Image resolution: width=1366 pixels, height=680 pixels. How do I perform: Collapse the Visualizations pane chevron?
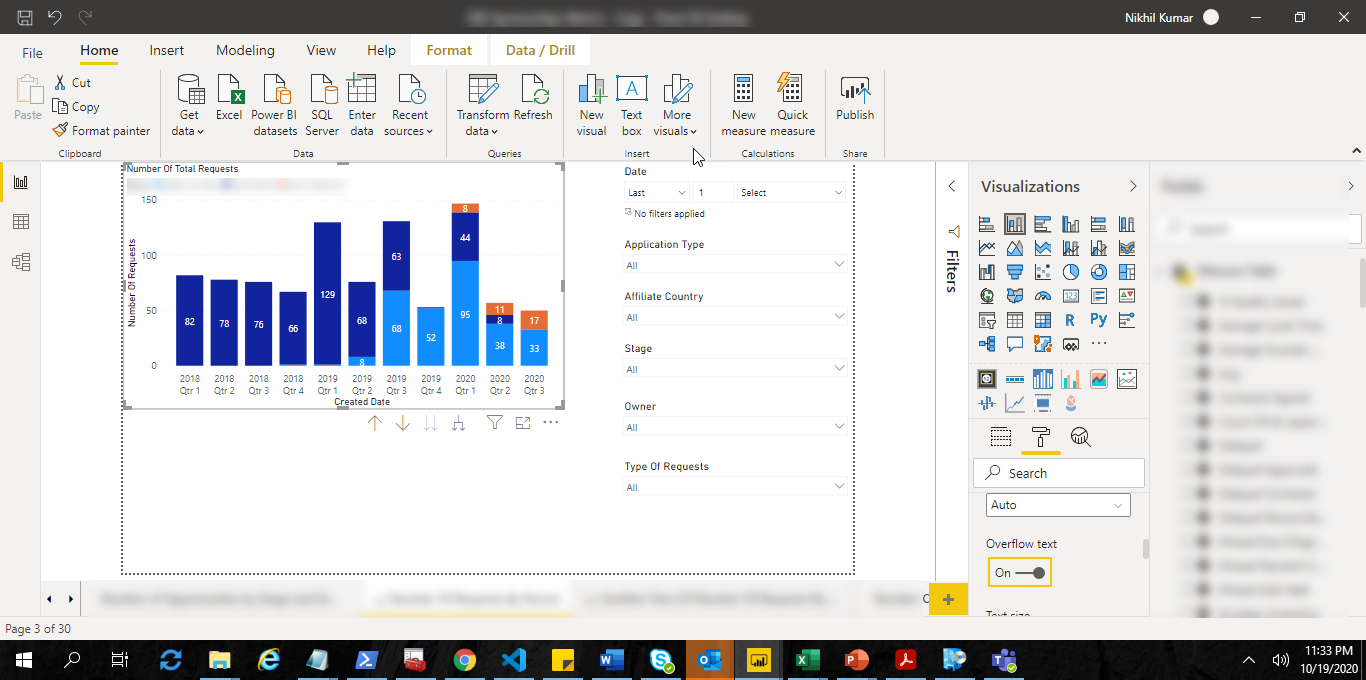tap(1133, 186)
